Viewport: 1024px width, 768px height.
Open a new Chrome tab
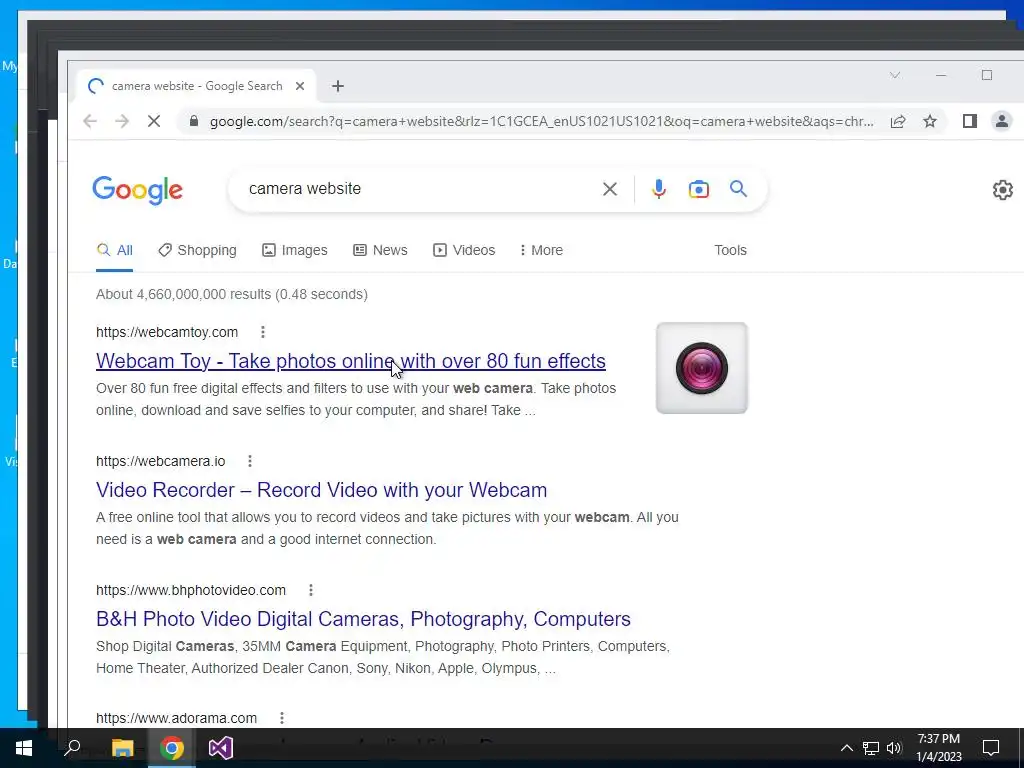click(338, 86)
